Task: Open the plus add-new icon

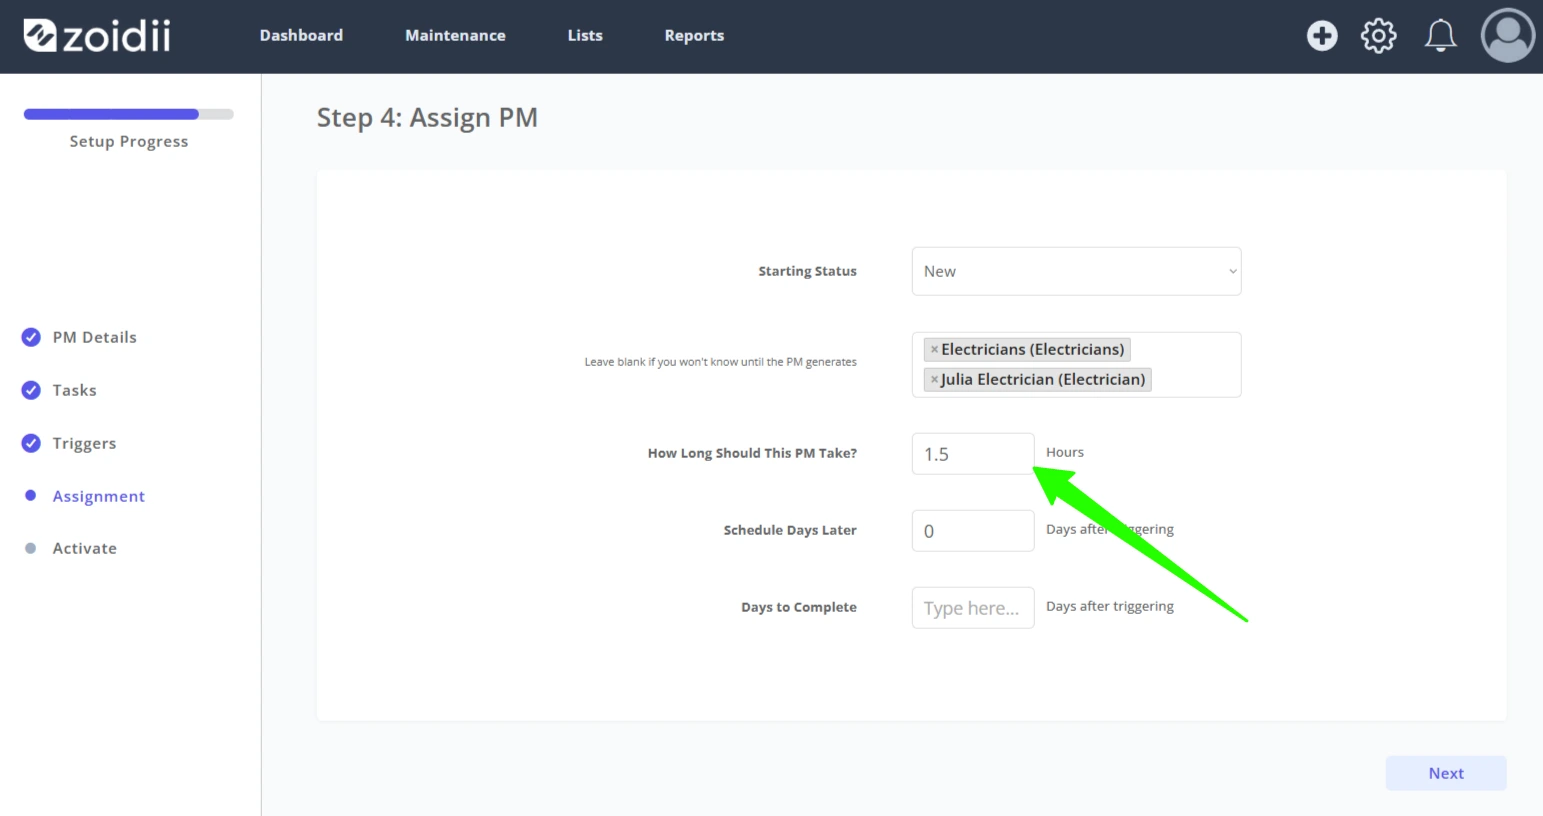Action: [x=1322, y=36]
